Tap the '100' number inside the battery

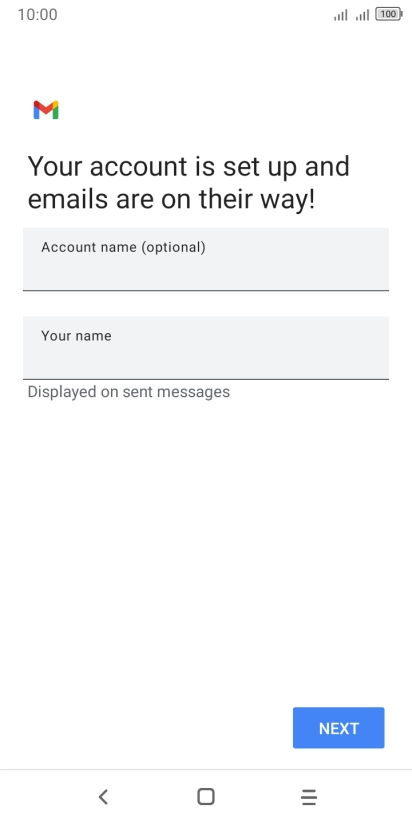pos(388,15)
